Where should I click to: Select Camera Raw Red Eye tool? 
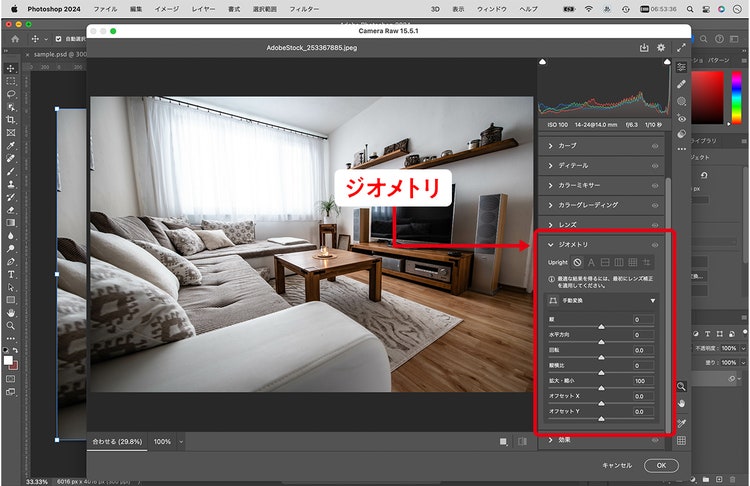click(x=682, y=118)
